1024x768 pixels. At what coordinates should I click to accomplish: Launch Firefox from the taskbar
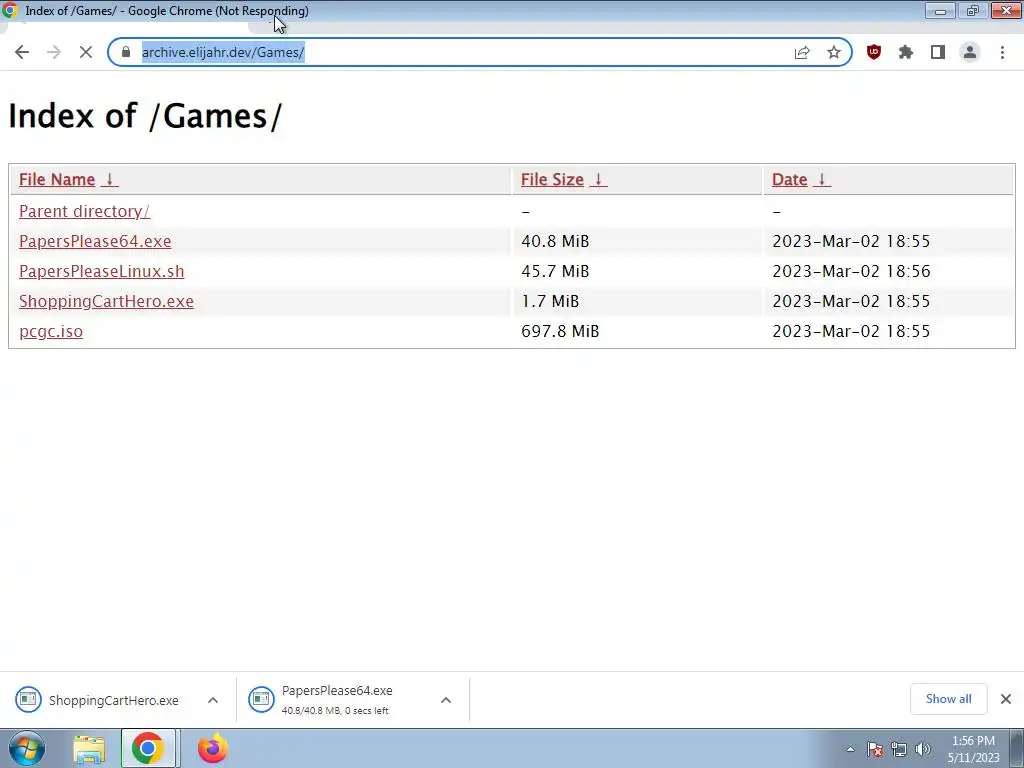tap(213, 748)
